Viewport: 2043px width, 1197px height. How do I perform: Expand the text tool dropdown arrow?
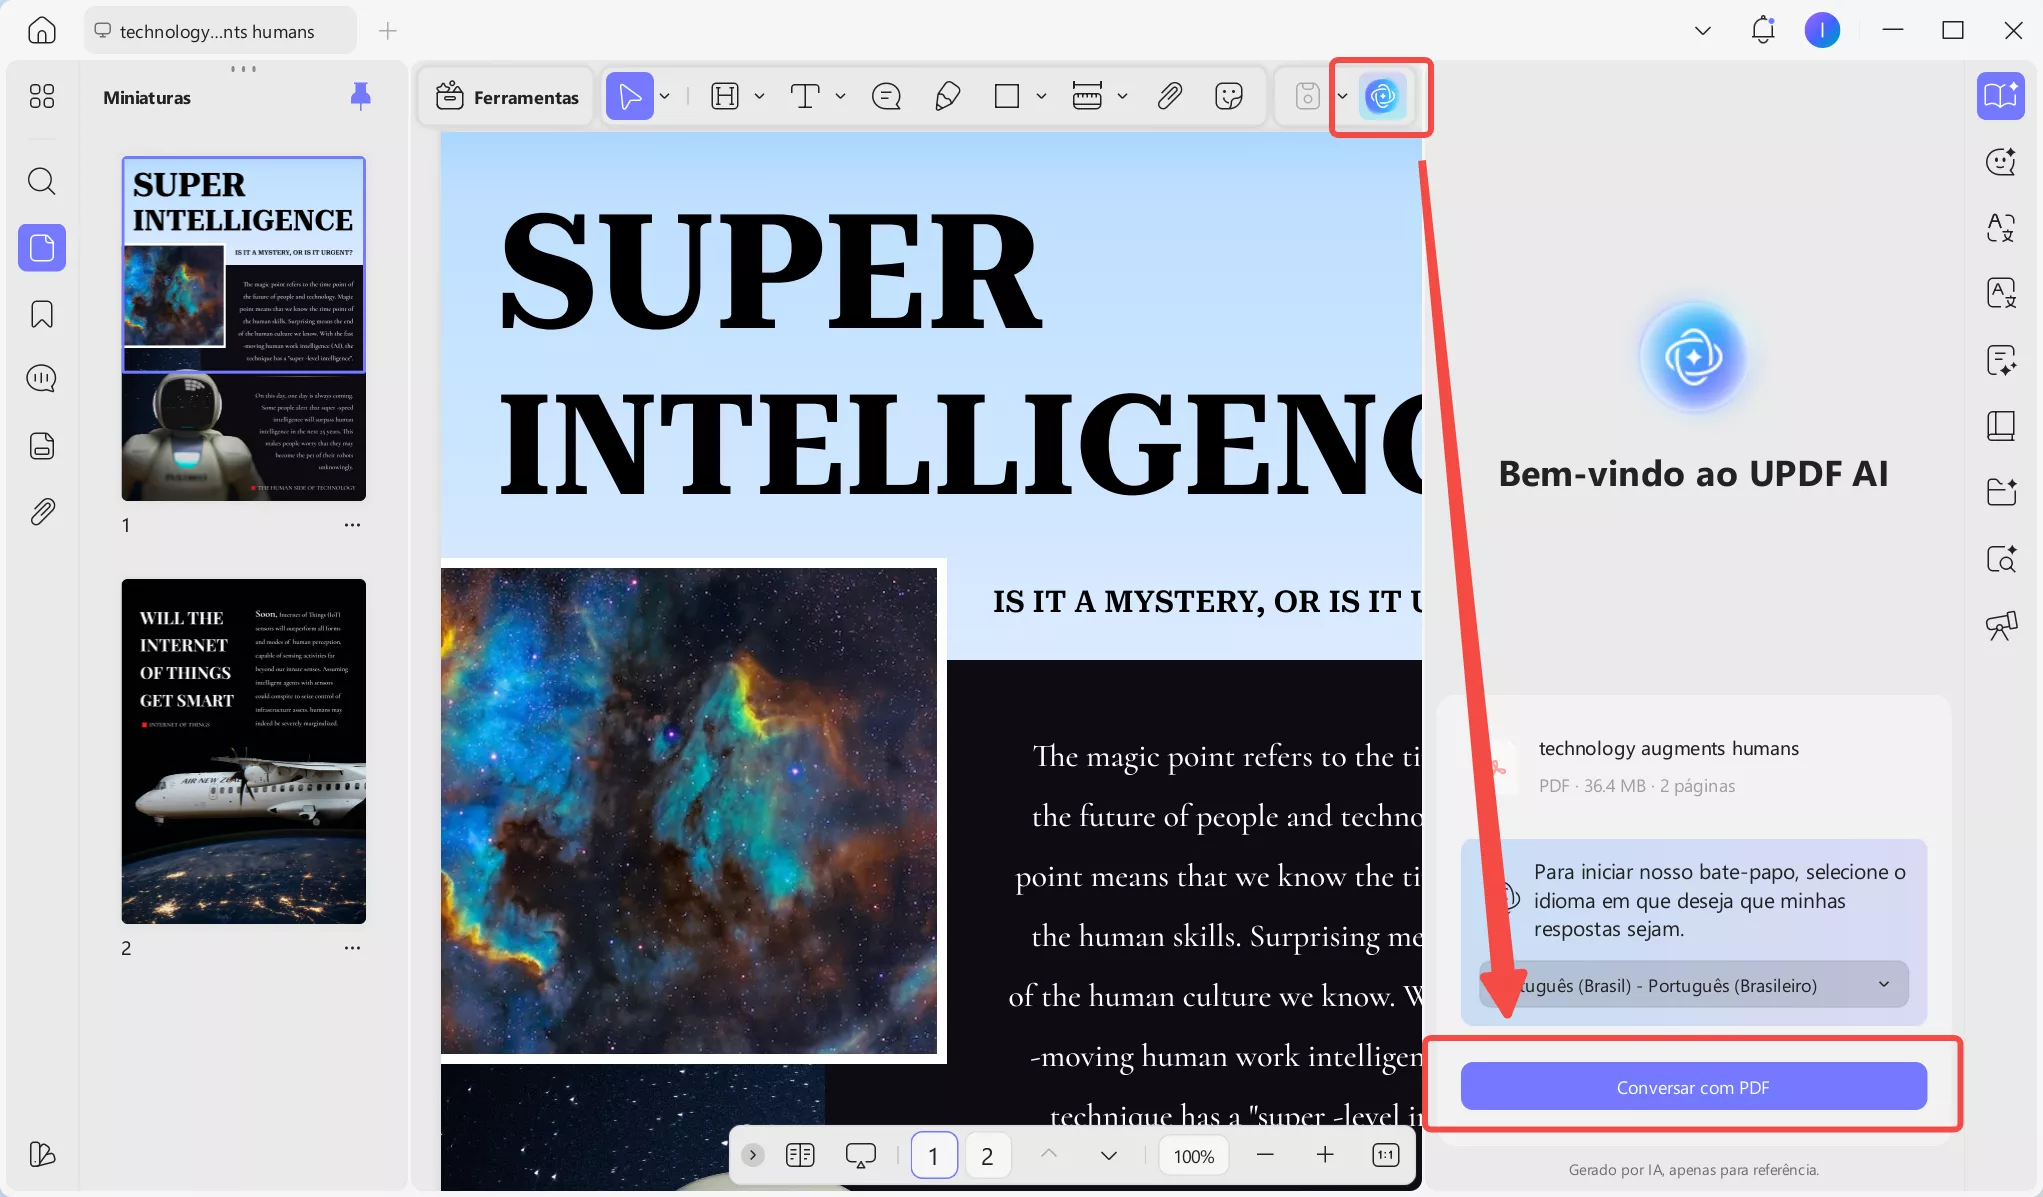tap(840, 97)
